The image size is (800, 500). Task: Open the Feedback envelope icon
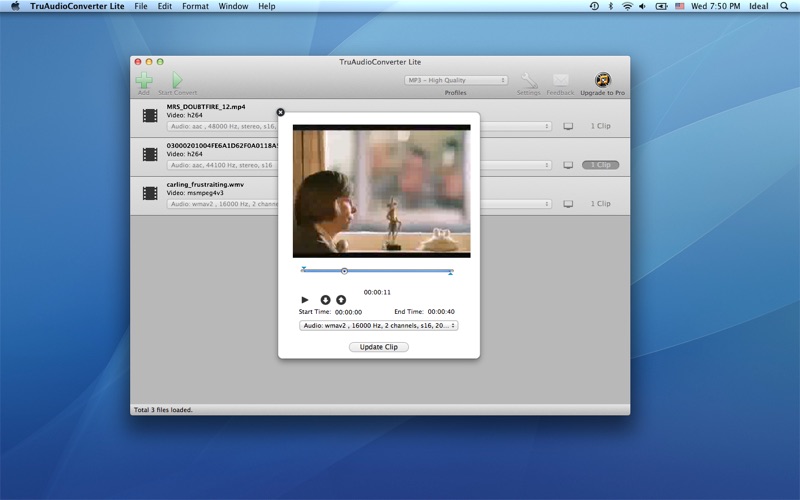560,80
